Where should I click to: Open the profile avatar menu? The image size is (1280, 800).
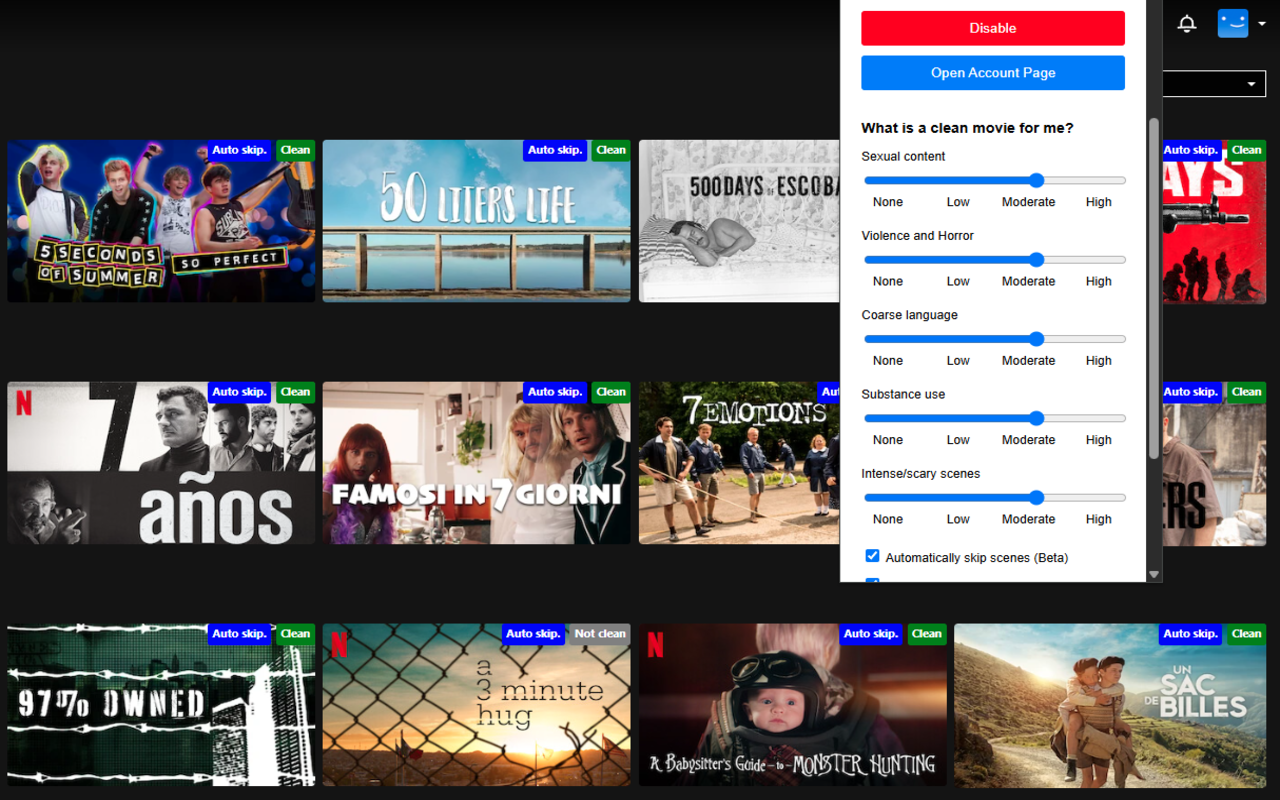(x=1233, y=24)
